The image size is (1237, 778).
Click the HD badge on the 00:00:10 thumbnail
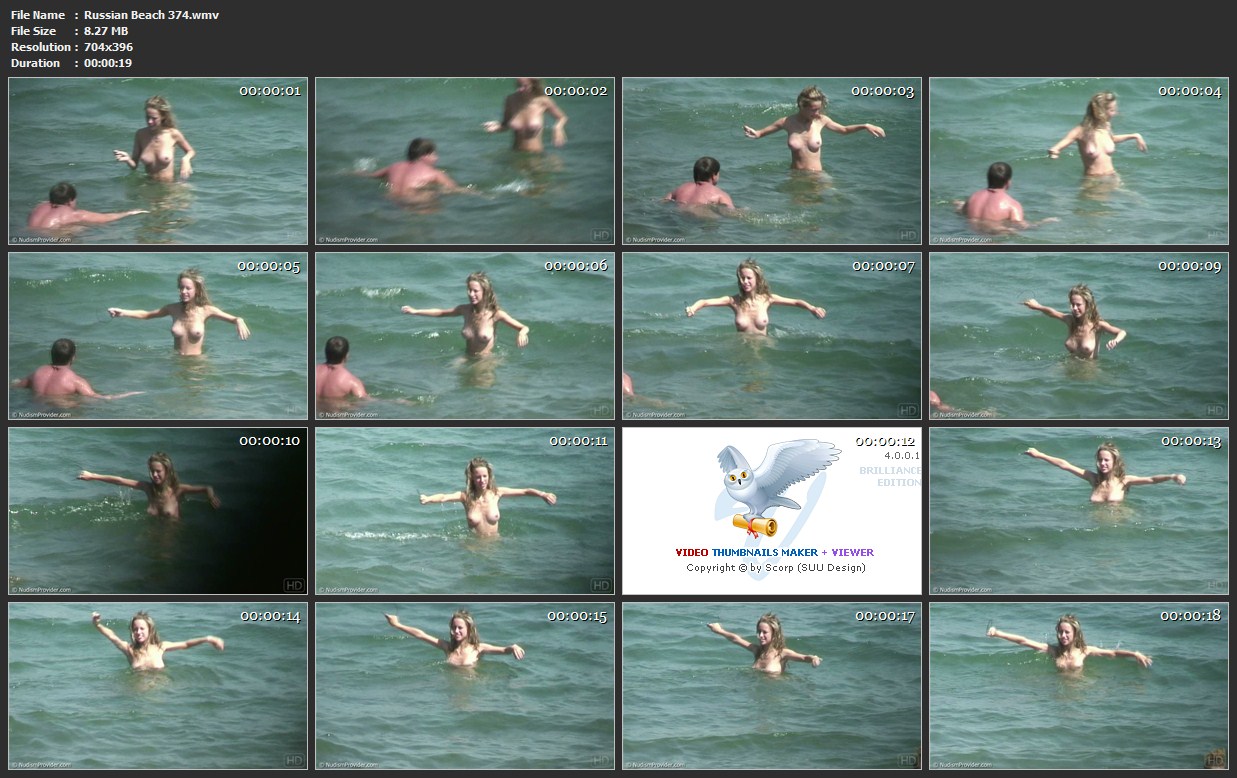(294, 585)
